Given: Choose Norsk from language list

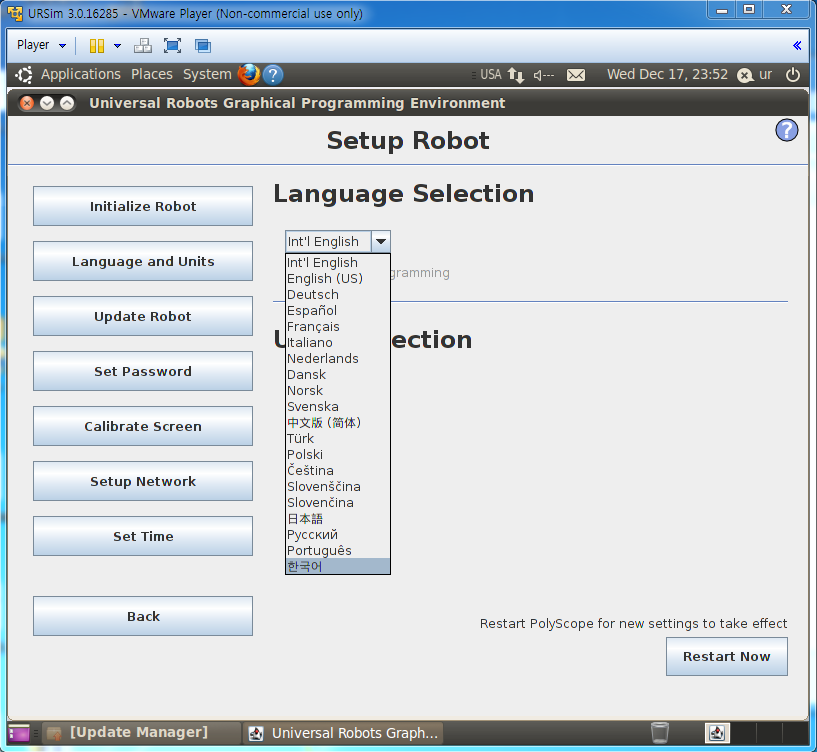Looking at the screenshot, I should [338, 390].
